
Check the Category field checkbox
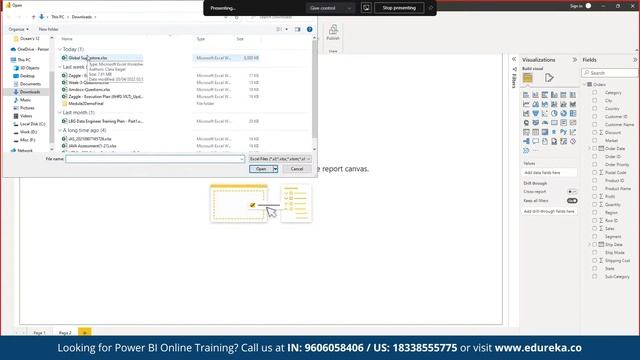[595, 93]
